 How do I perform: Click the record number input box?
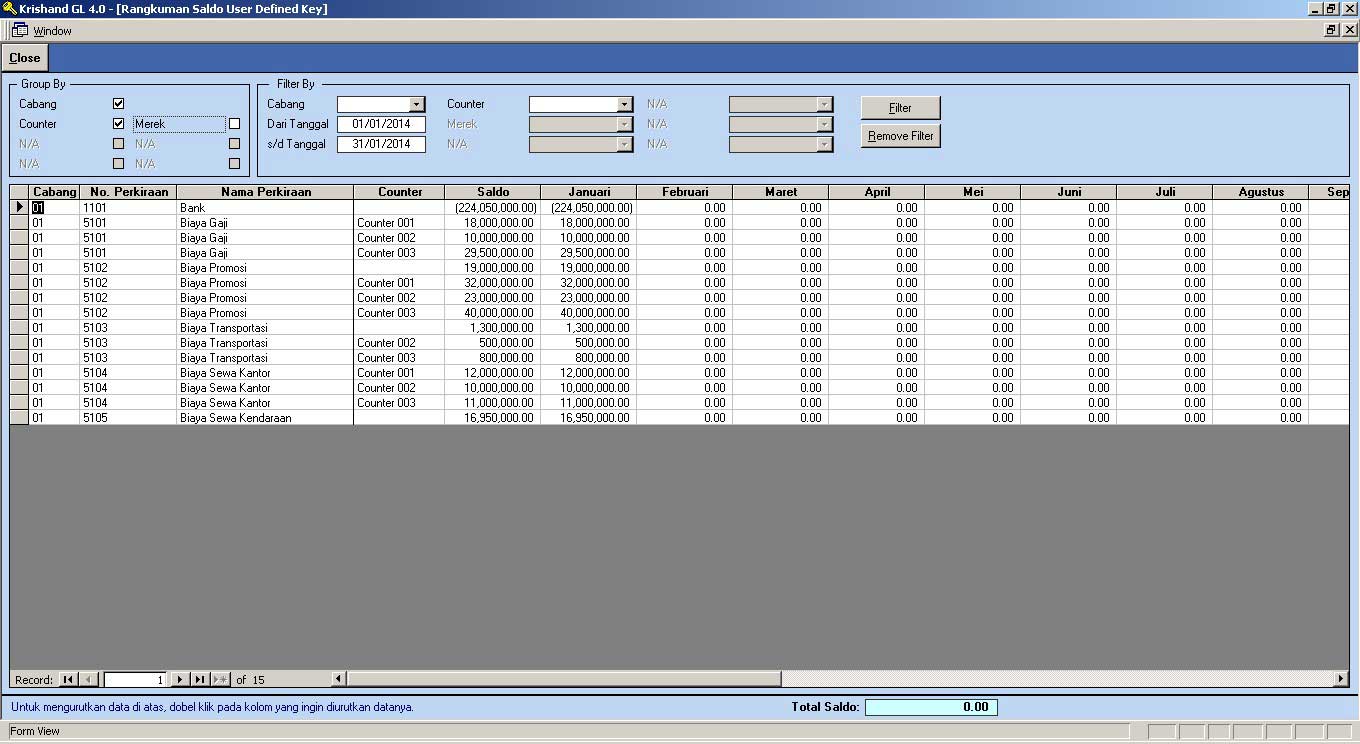click(x=135, y=679)
